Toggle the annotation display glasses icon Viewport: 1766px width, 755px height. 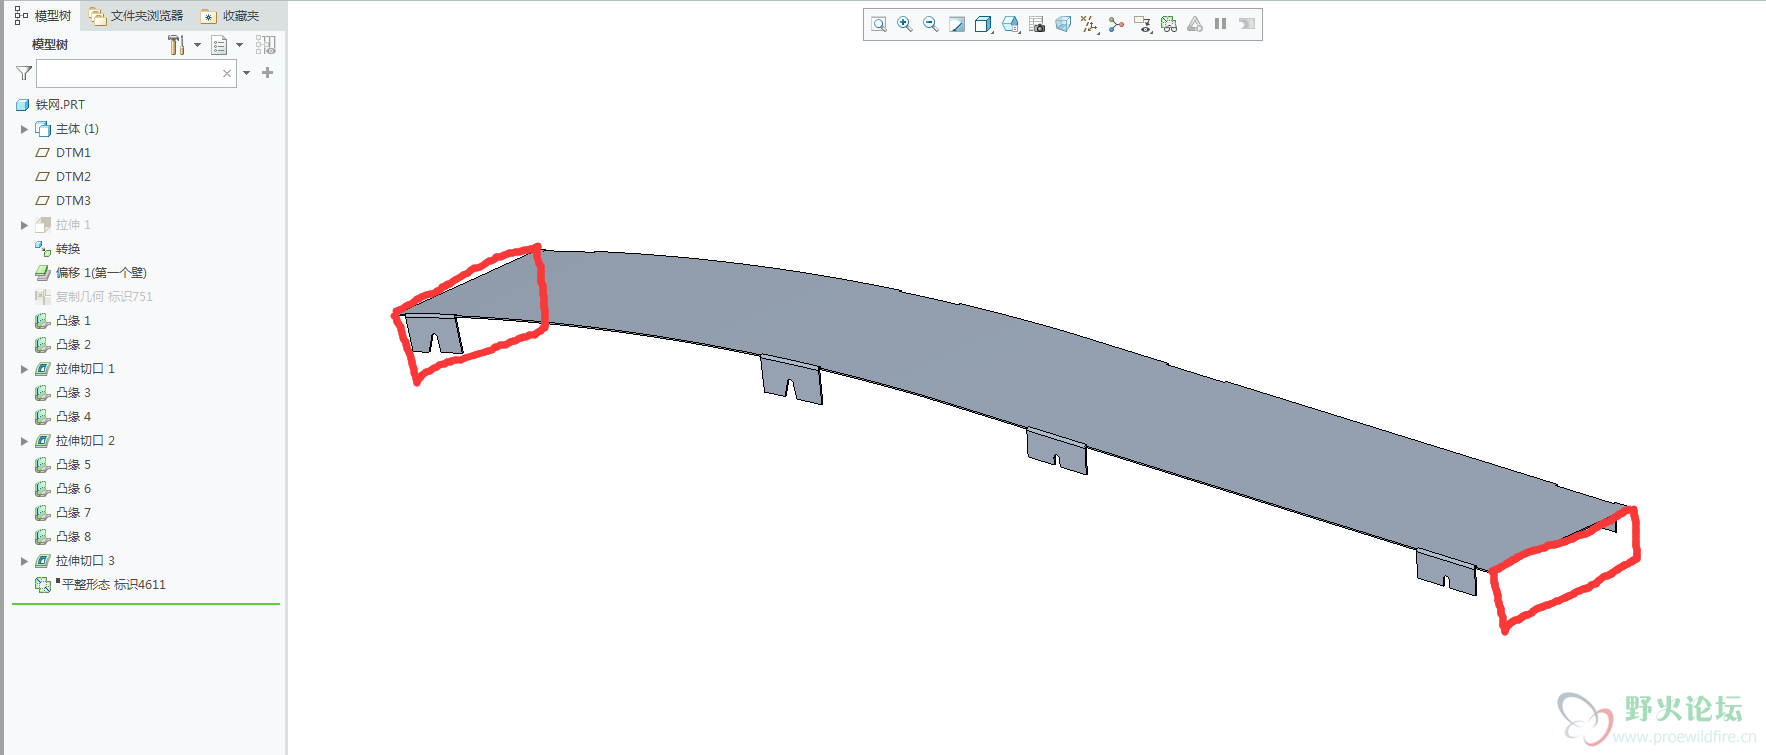pos(1169,24)
